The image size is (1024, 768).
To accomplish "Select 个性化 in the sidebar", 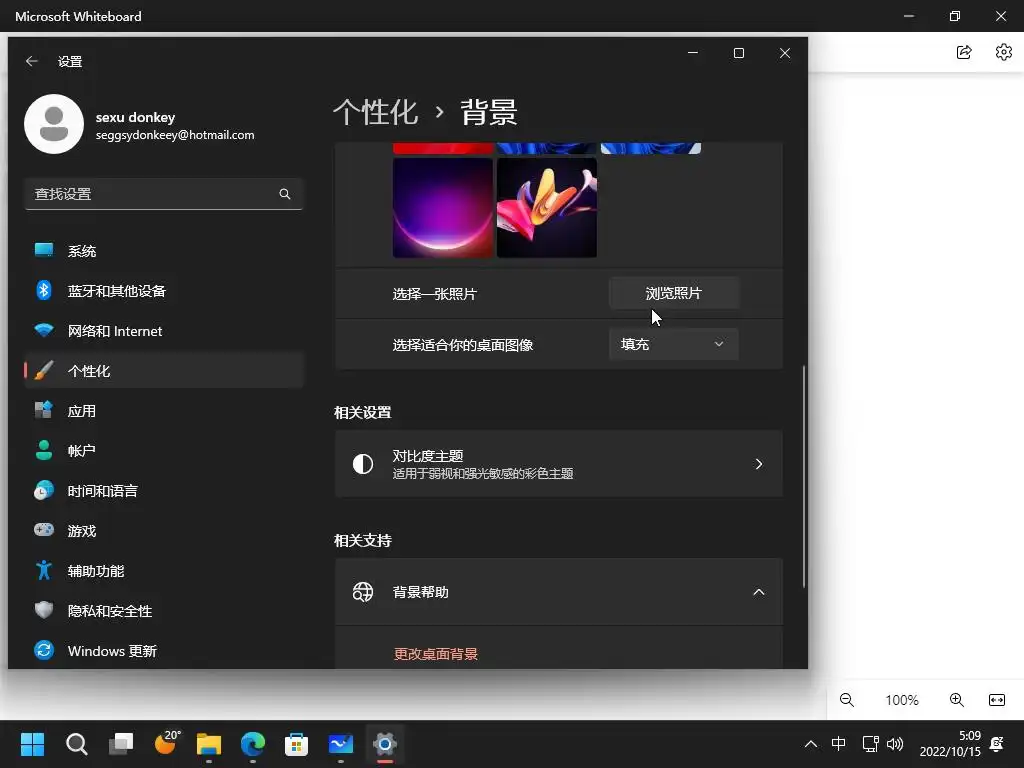I will click(x=163, y=371).
